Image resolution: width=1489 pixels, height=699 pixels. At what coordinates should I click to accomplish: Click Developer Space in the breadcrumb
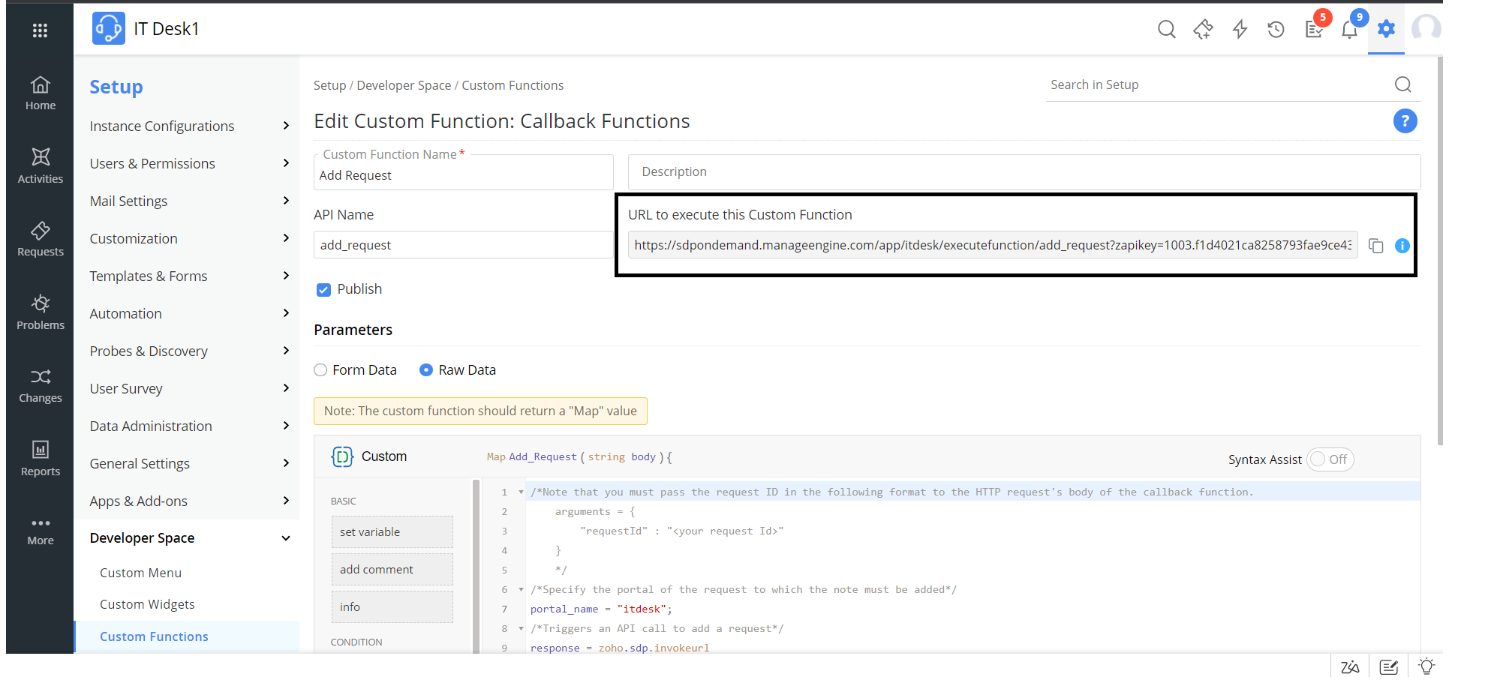coord(404,86)
